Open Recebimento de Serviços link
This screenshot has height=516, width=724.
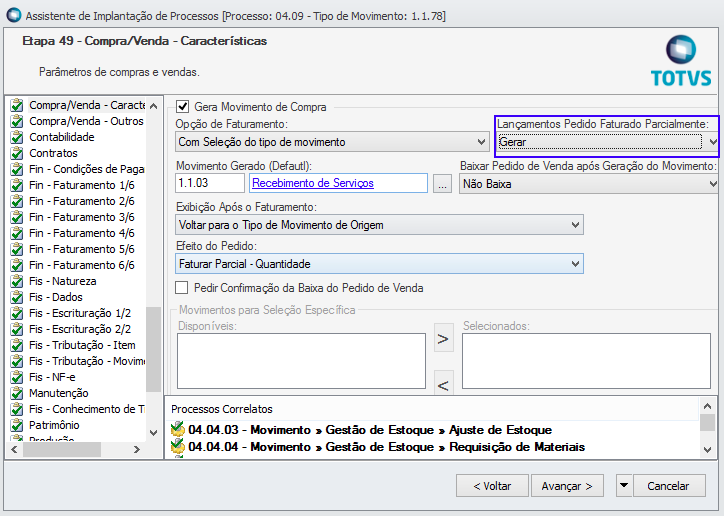(313, 183)
